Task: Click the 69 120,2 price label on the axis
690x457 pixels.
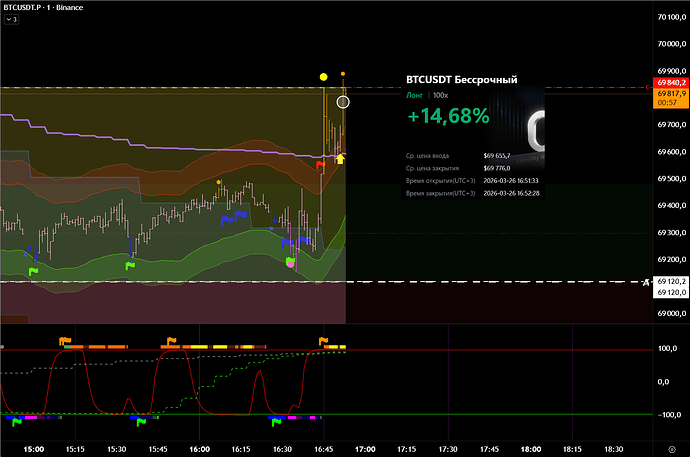Action: [x=669, y=283]
